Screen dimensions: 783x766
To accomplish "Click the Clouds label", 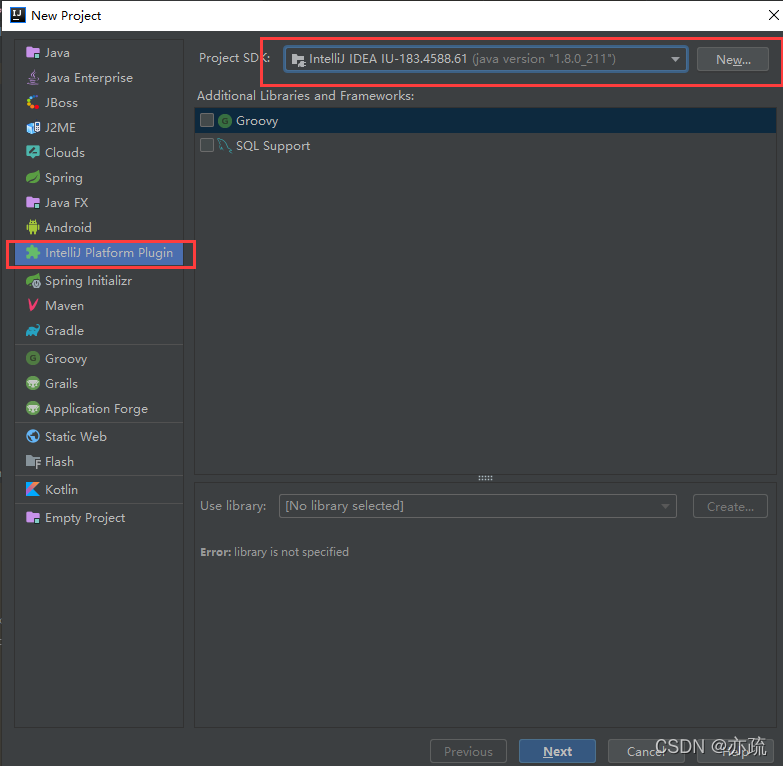I will click(65, 152).
